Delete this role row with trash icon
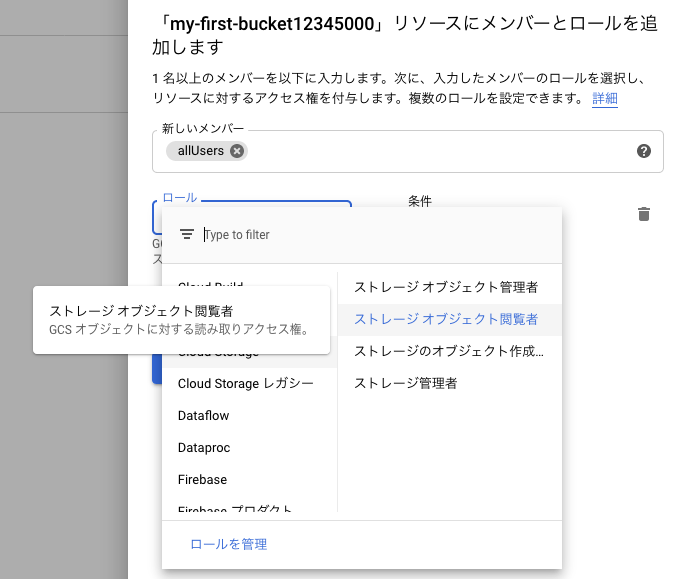Image resolution: width=690 pixels, height=579 pixels. coord(644,214)
